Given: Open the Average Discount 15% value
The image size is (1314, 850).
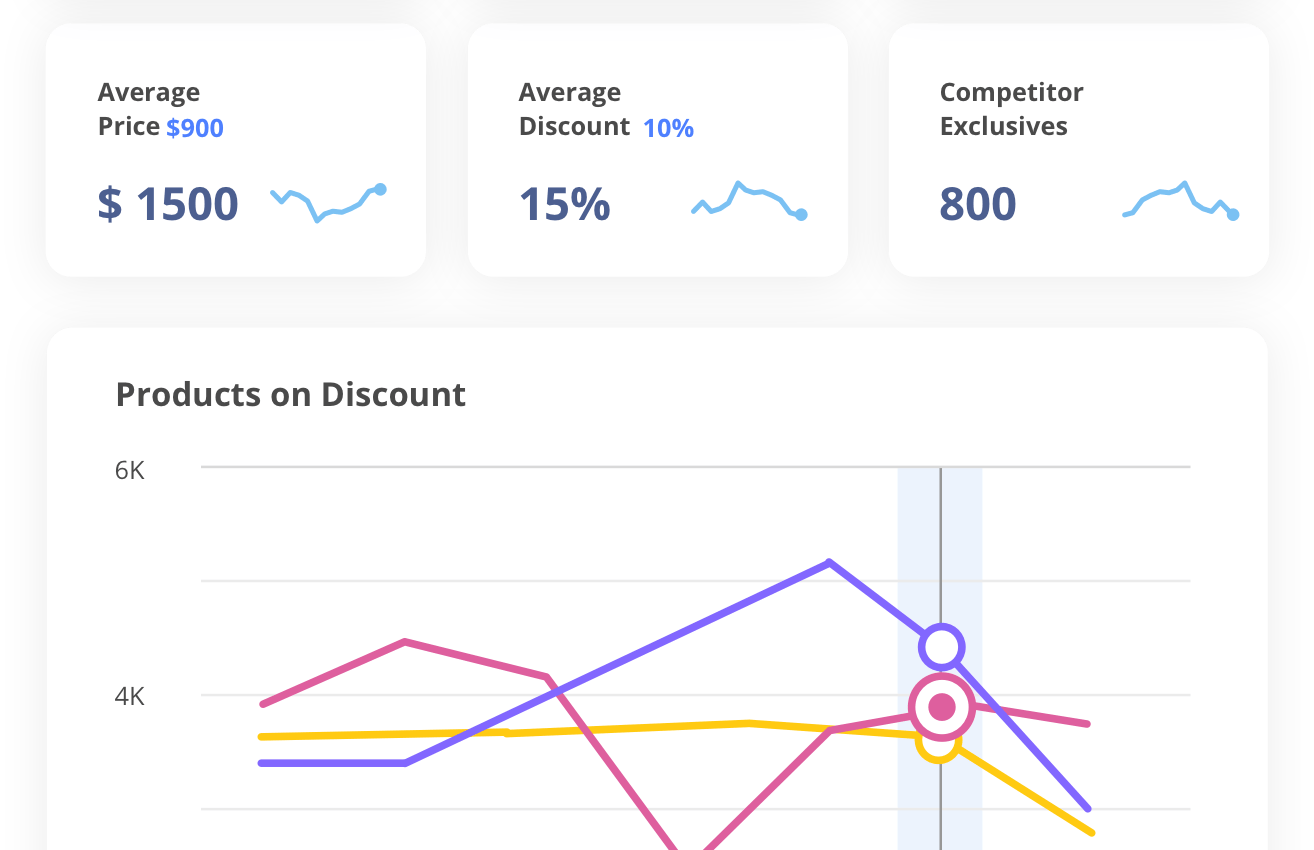Looking at the screenshot, I should click(565, 204).
